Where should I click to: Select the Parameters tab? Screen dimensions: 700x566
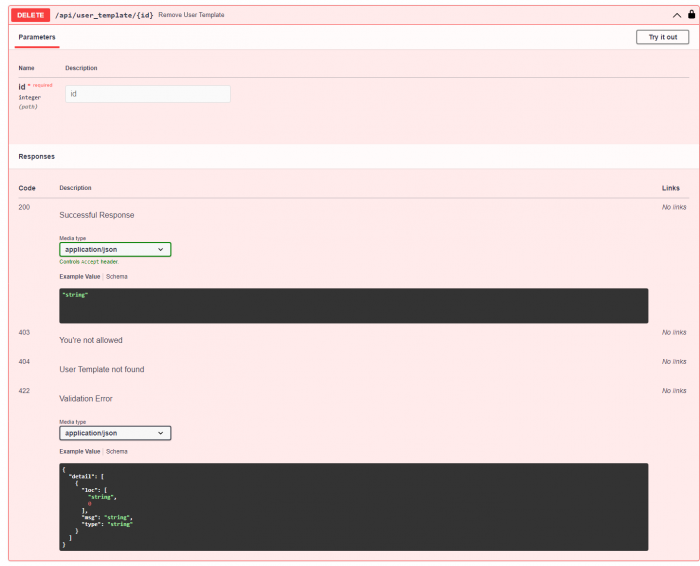pos(37,37)
